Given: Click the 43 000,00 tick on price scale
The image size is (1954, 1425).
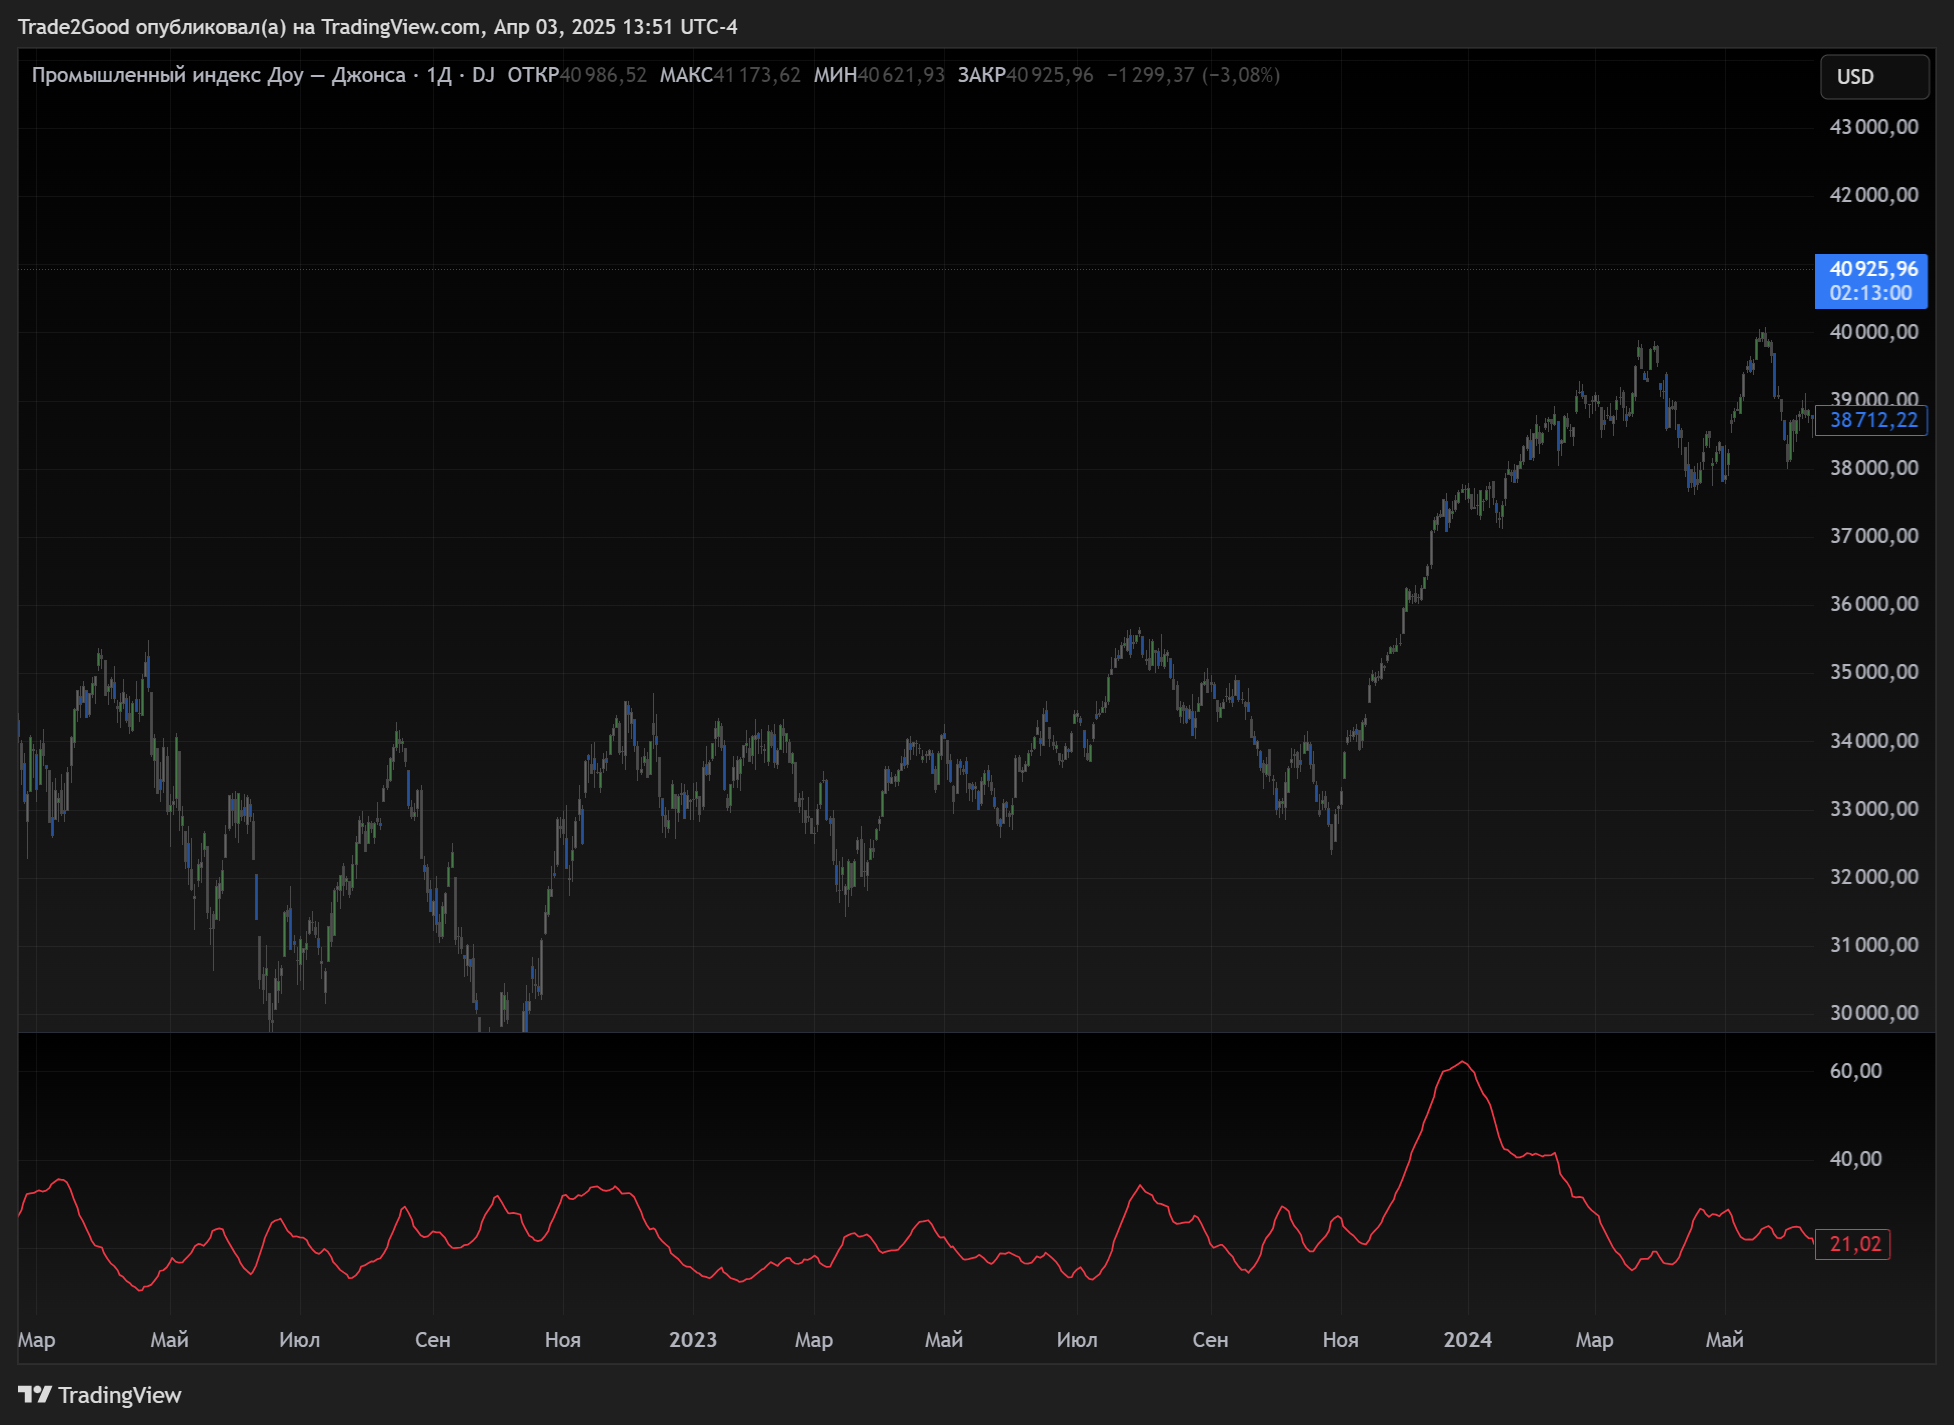Looking at the screenshot, I should [x=1873, y=127].
